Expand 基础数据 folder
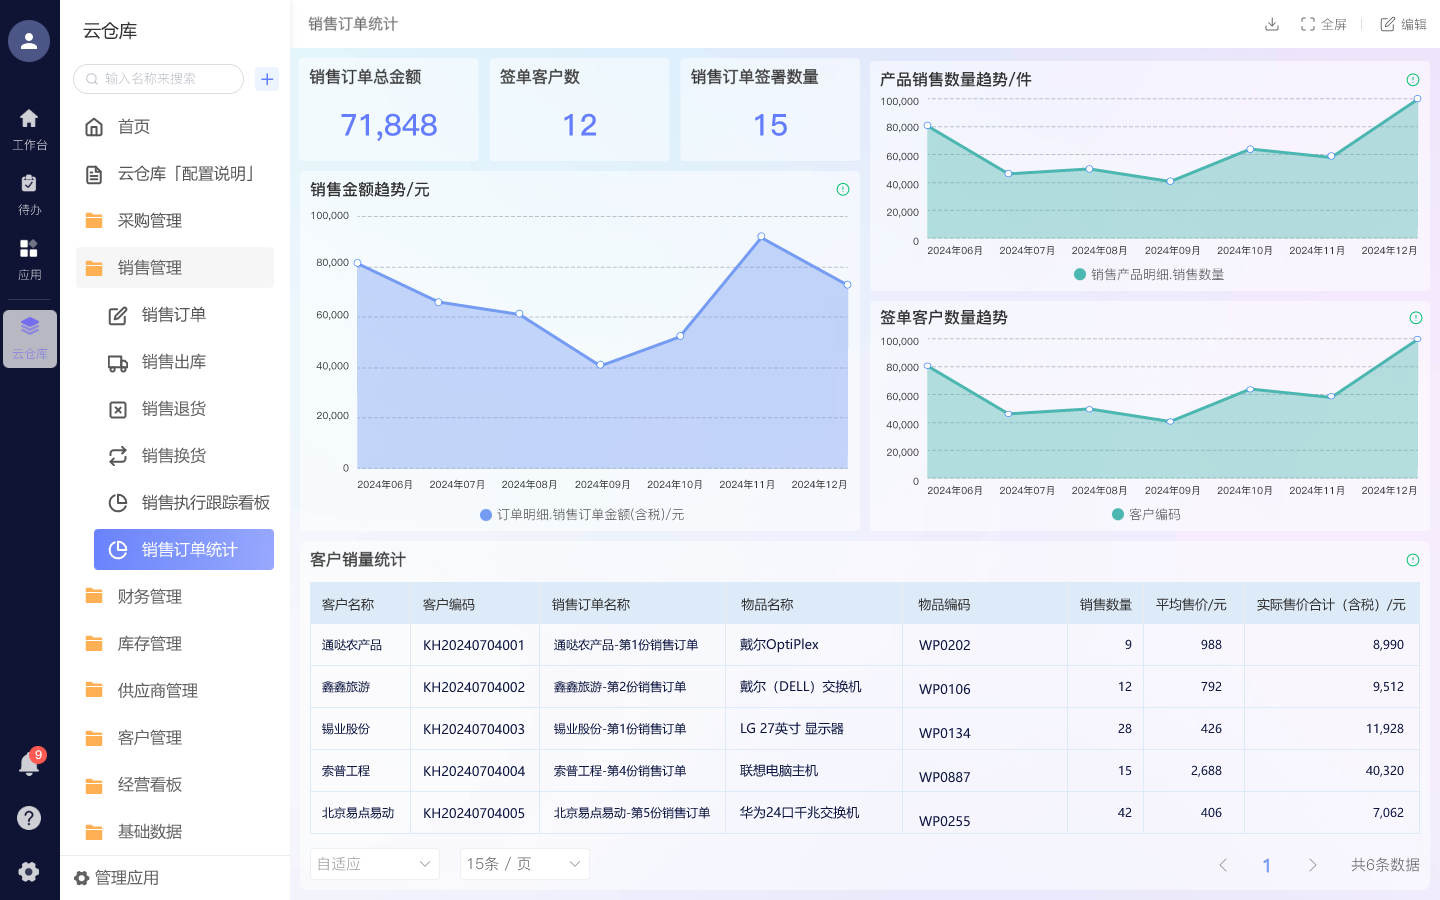Viewport: 1440px width, 900px height. pos(175,831)
